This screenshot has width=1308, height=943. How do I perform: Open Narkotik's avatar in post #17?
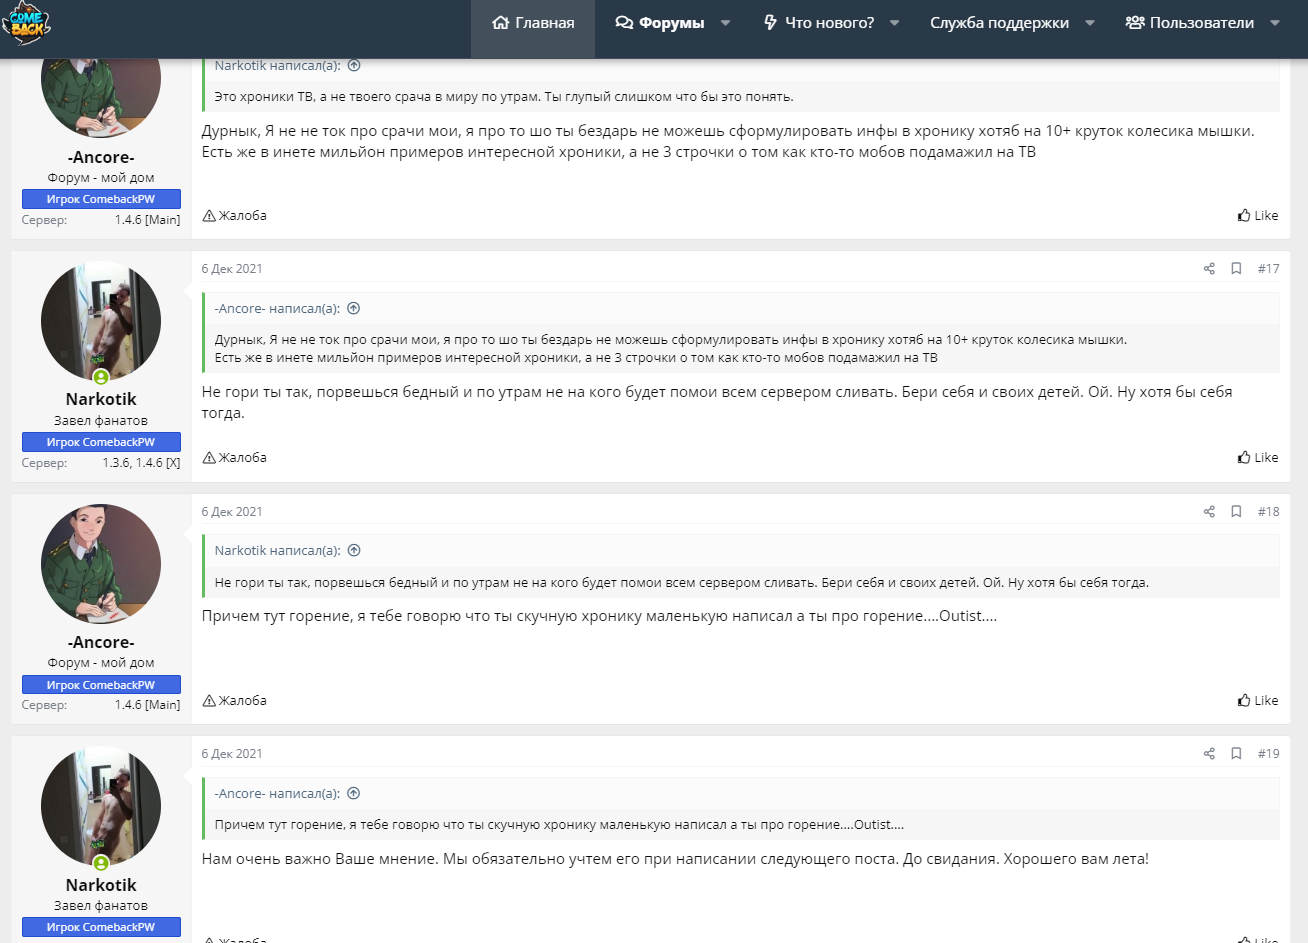pyautogui.click(x=101, y=322)
